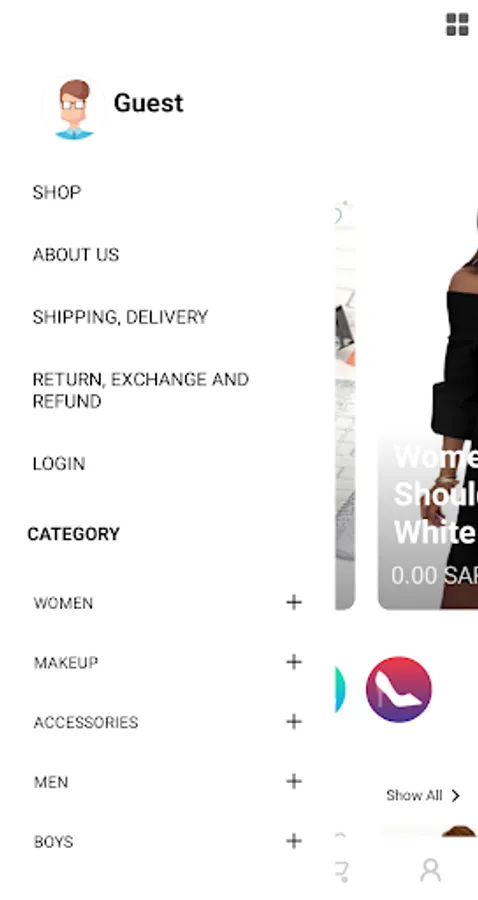Click the Show All link
478x900 pixels.
(x=423, y=796)
